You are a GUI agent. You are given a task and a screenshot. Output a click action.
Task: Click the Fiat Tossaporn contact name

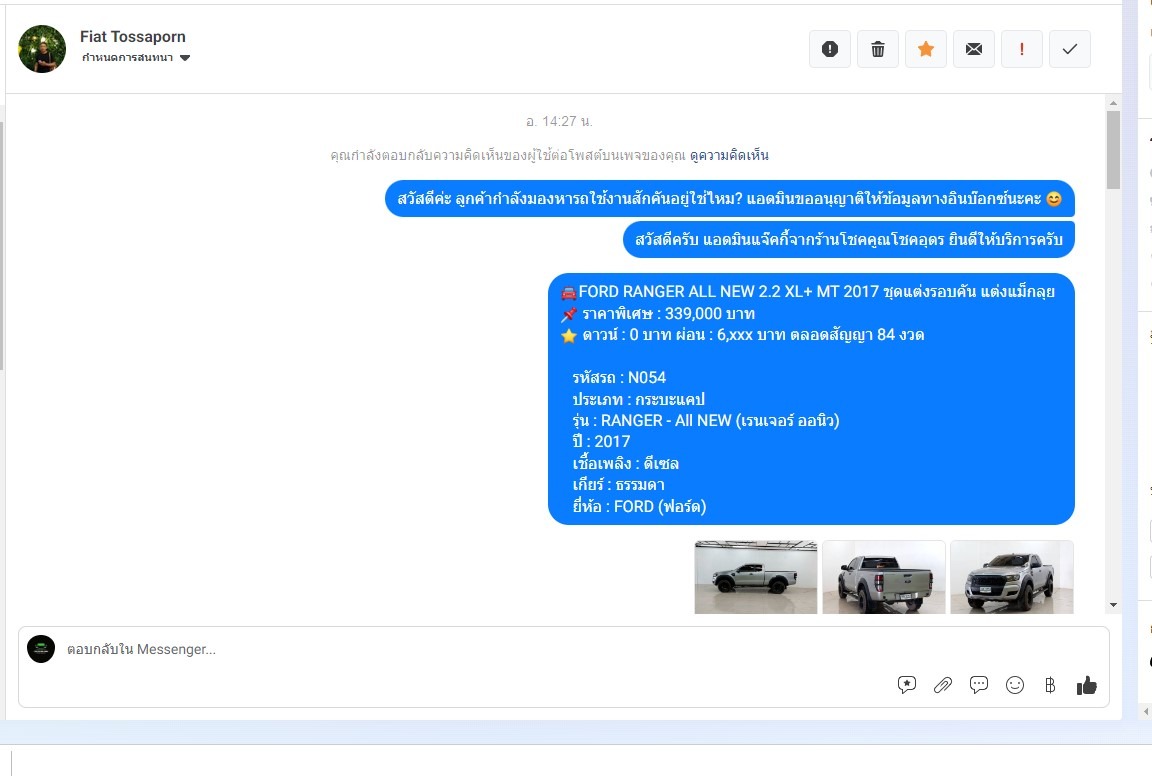tap(133, 36)
